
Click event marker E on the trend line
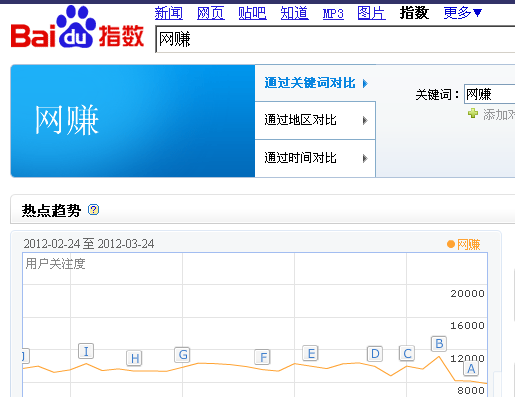[311, 353]
